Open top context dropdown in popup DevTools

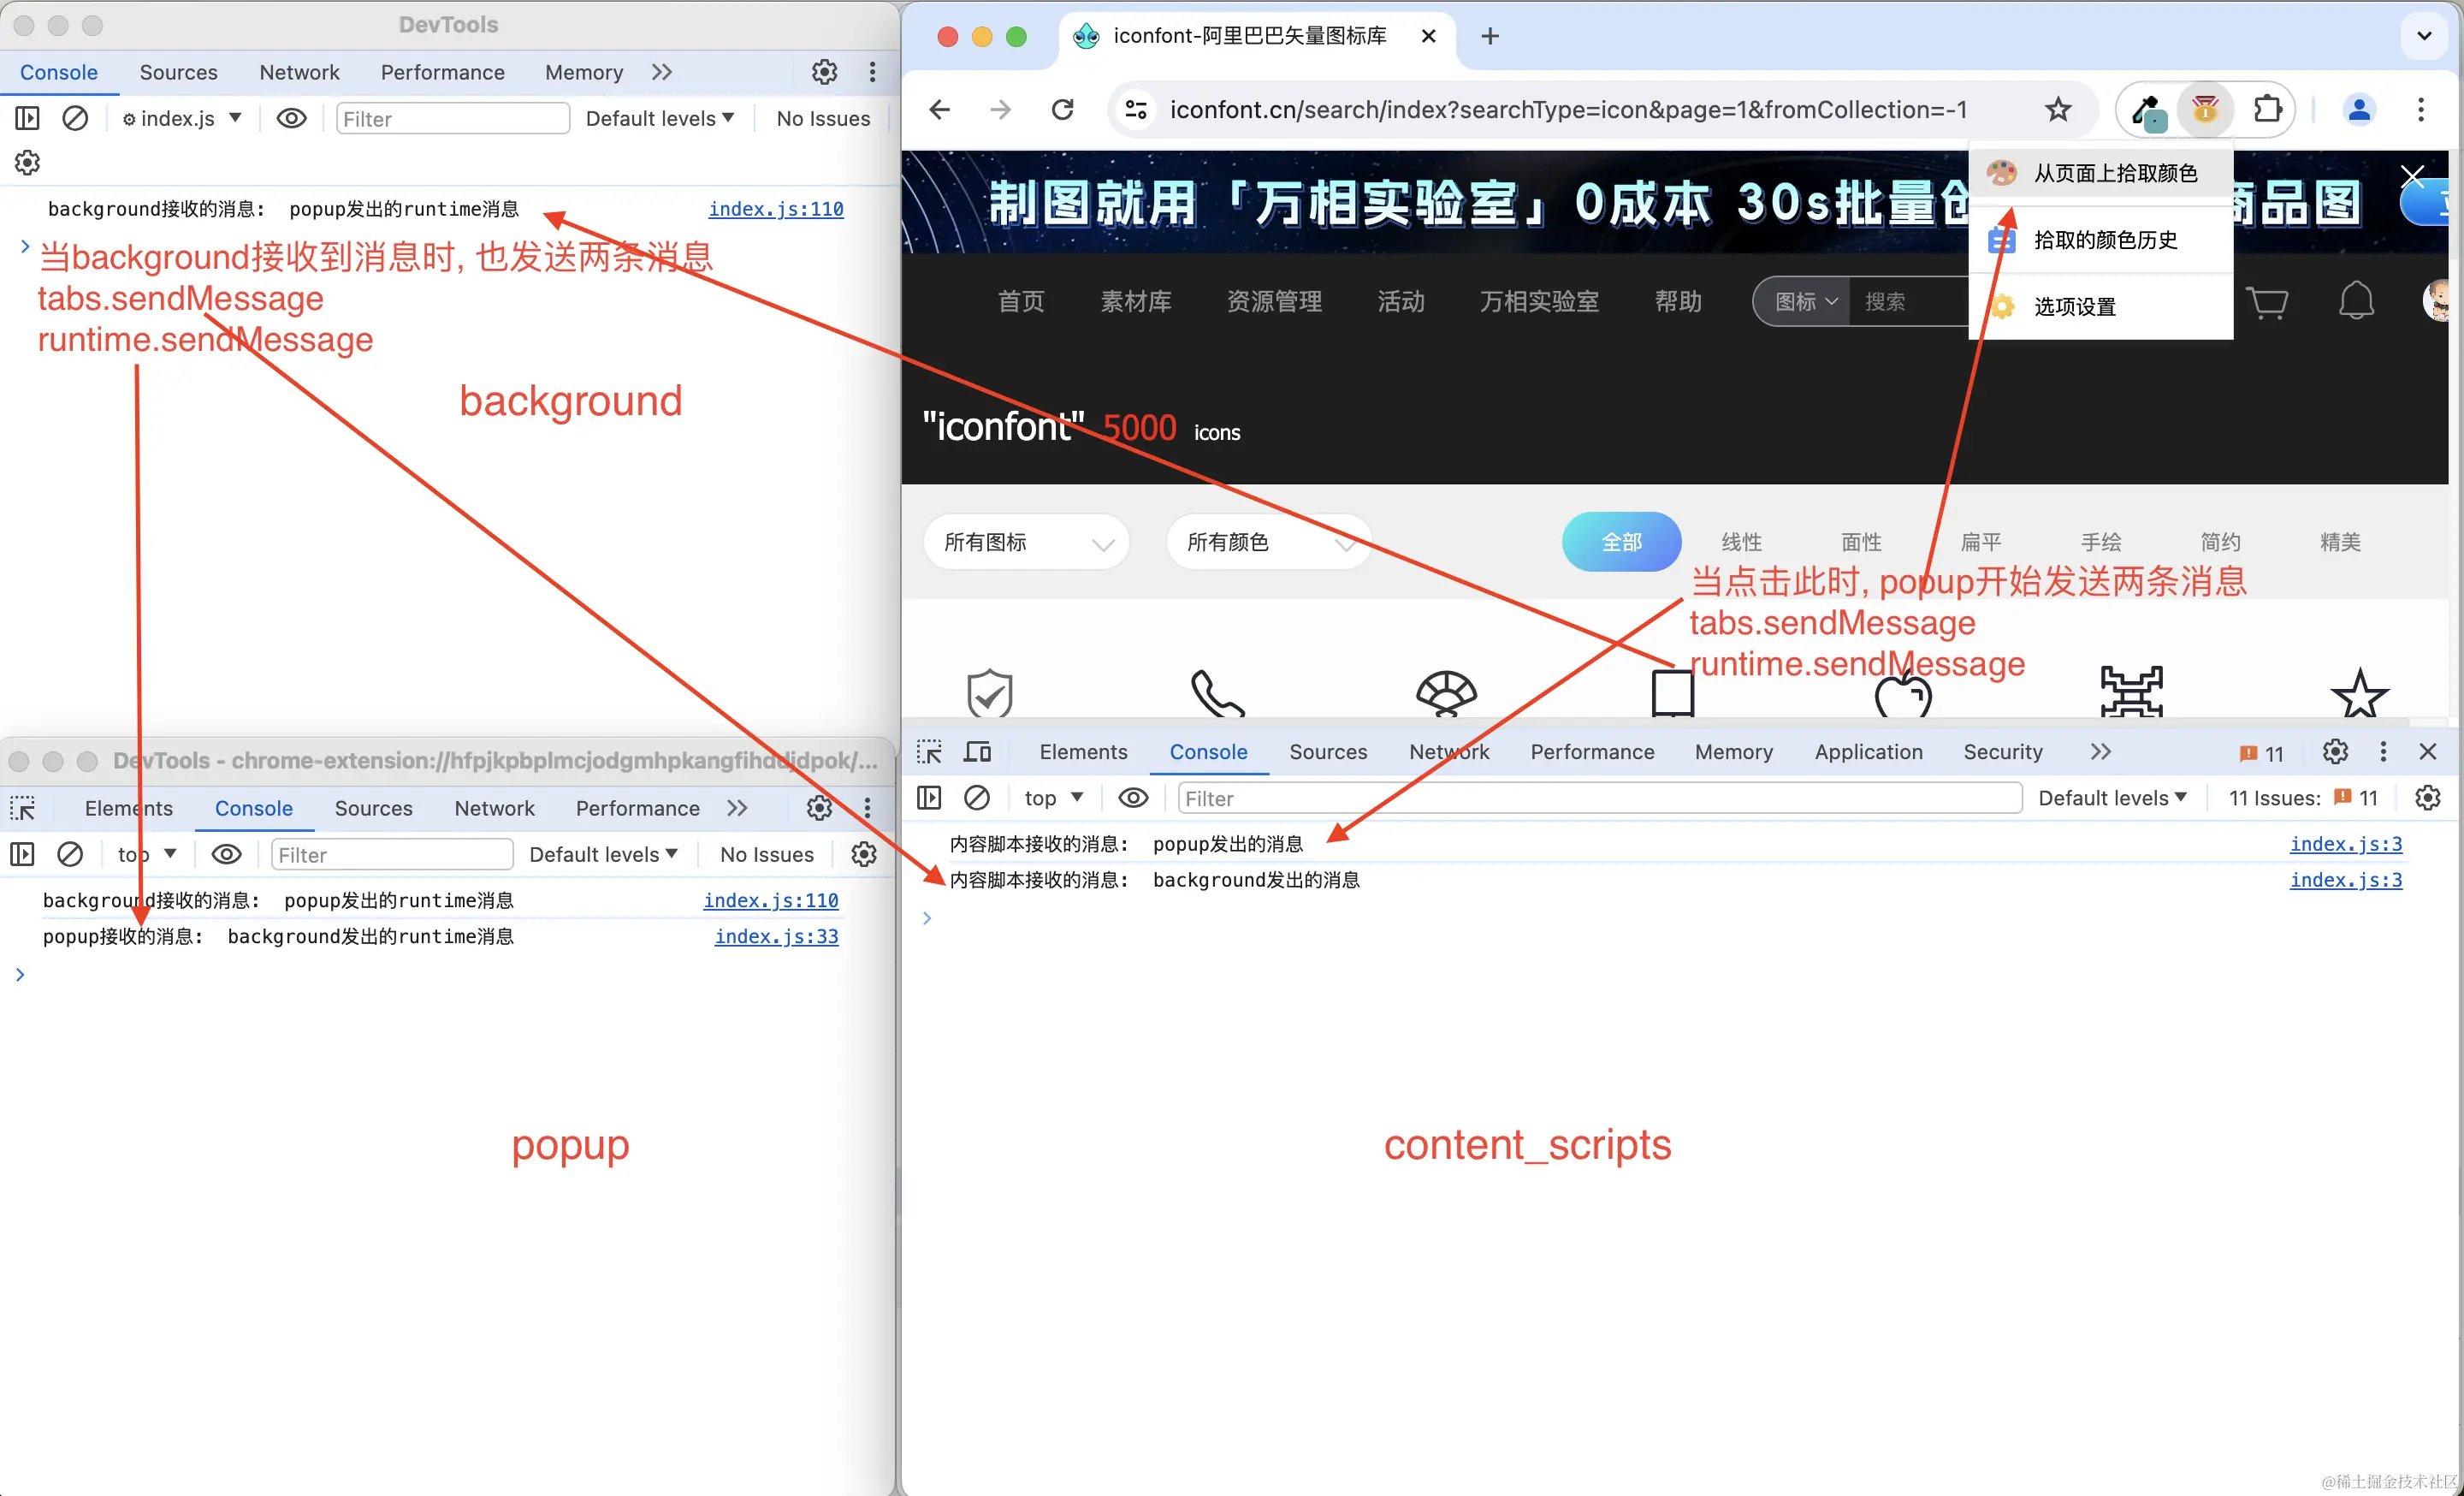pos(147,854)
